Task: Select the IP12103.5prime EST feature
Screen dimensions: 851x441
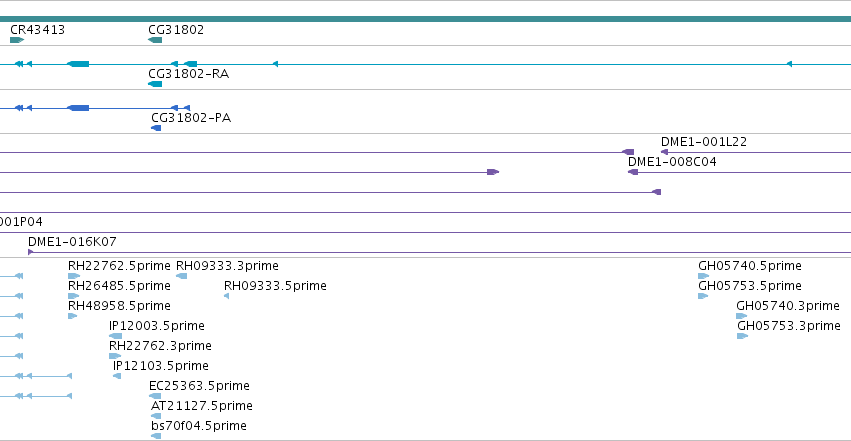Action: click(117, 376)
